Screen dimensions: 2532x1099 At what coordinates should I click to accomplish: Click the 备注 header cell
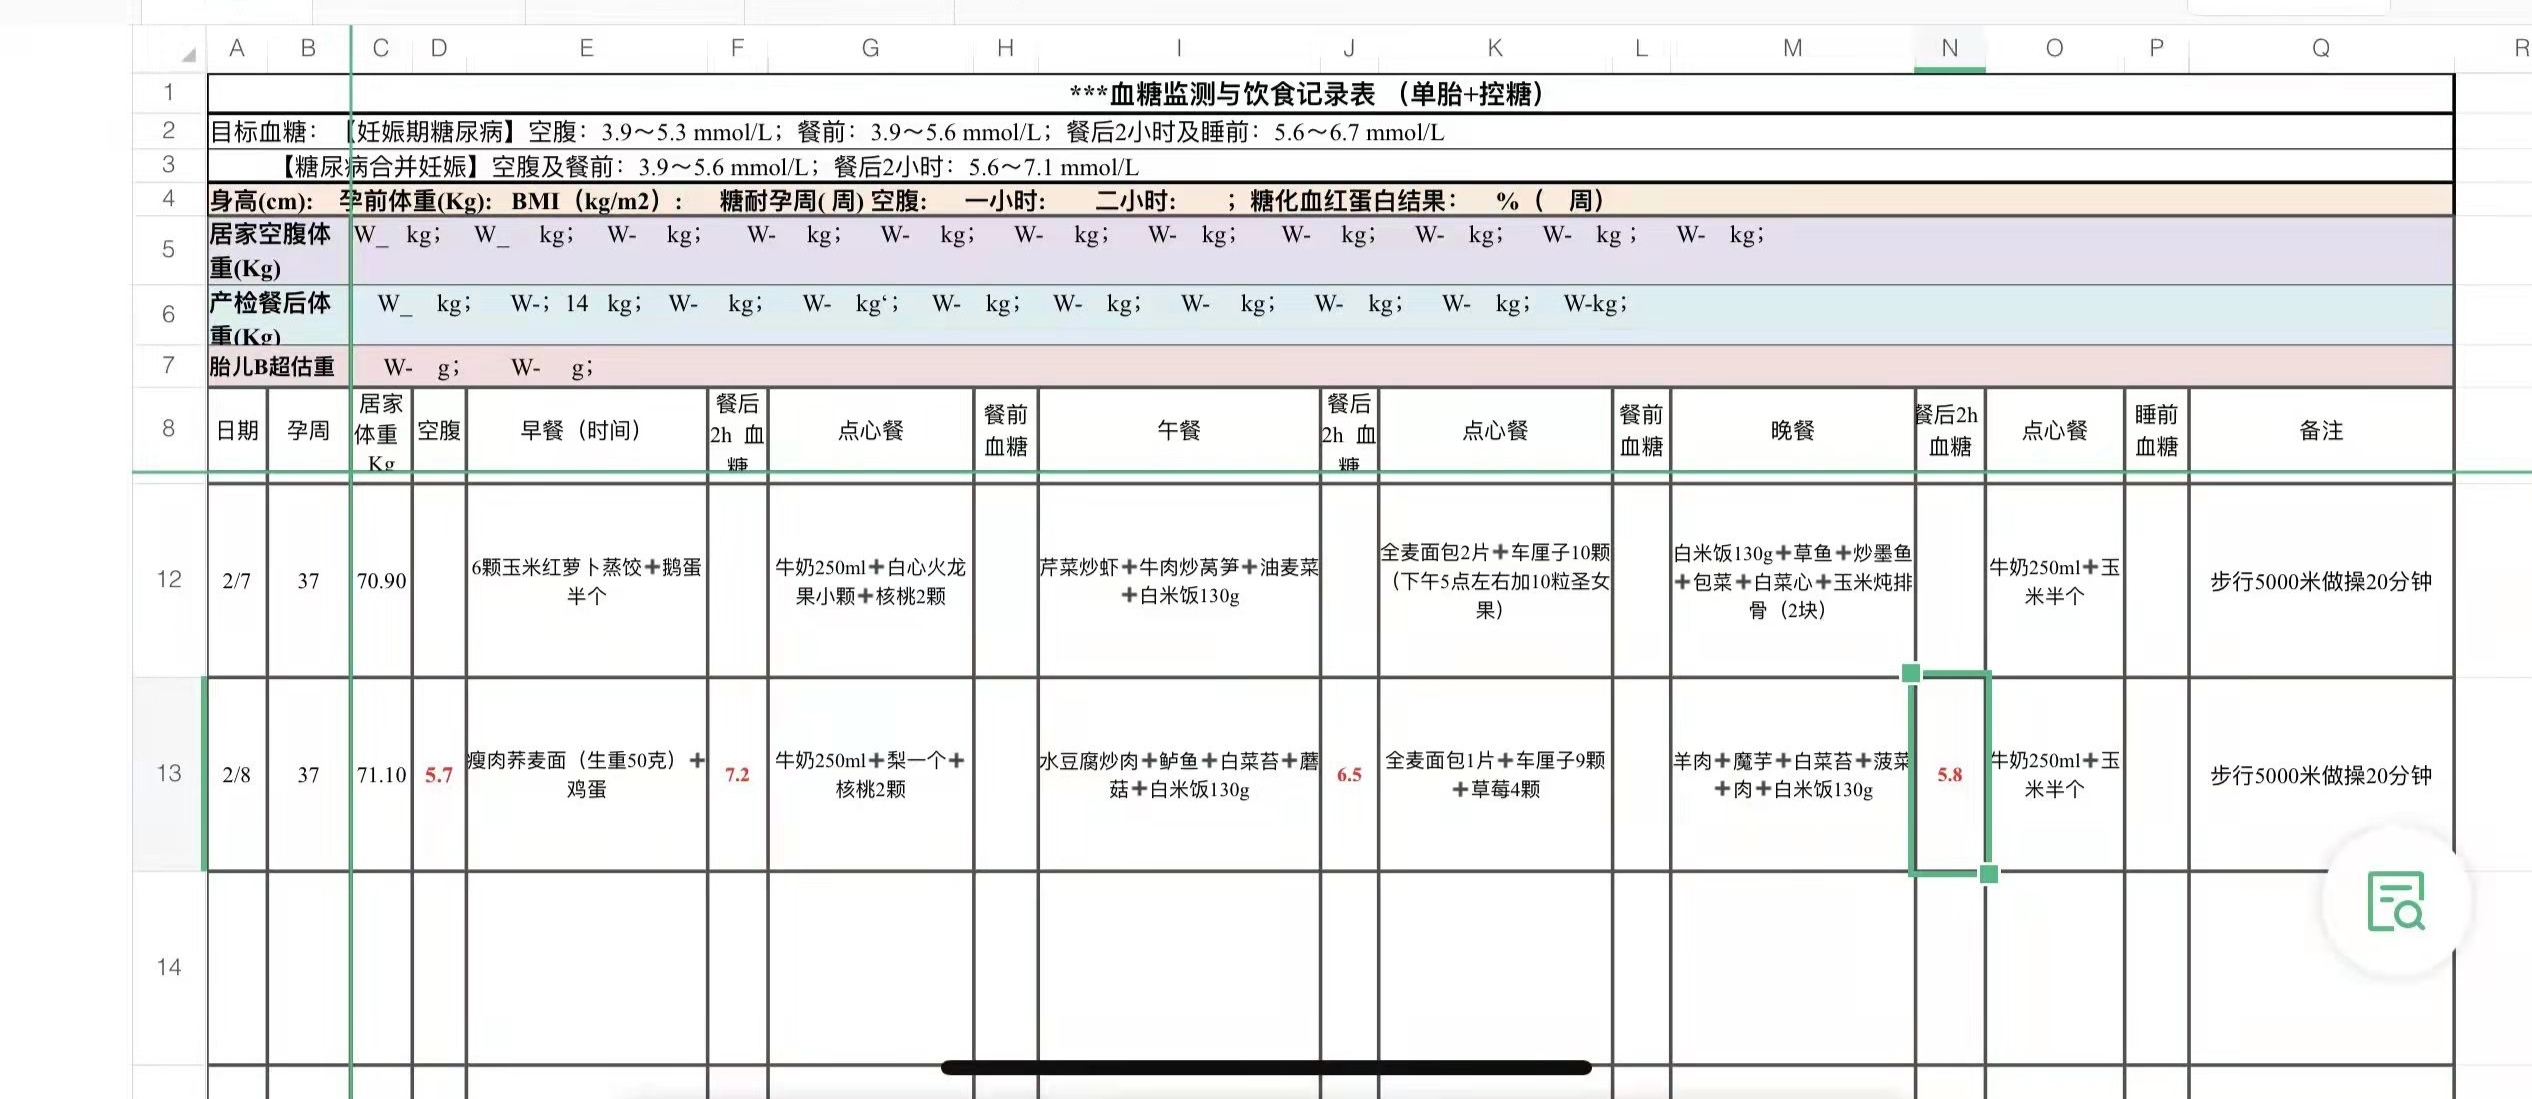(2320, 431)
